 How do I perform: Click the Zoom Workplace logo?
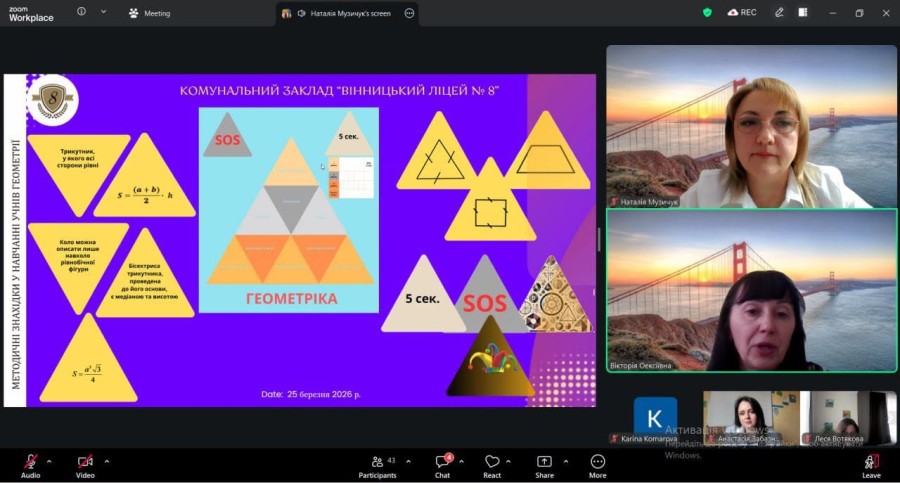pos(31,13)
